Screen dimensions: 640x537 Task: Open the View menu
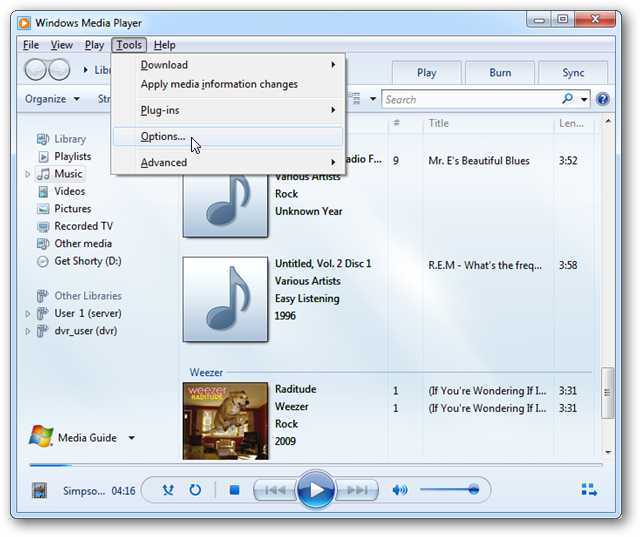click(x=62, y=45)
